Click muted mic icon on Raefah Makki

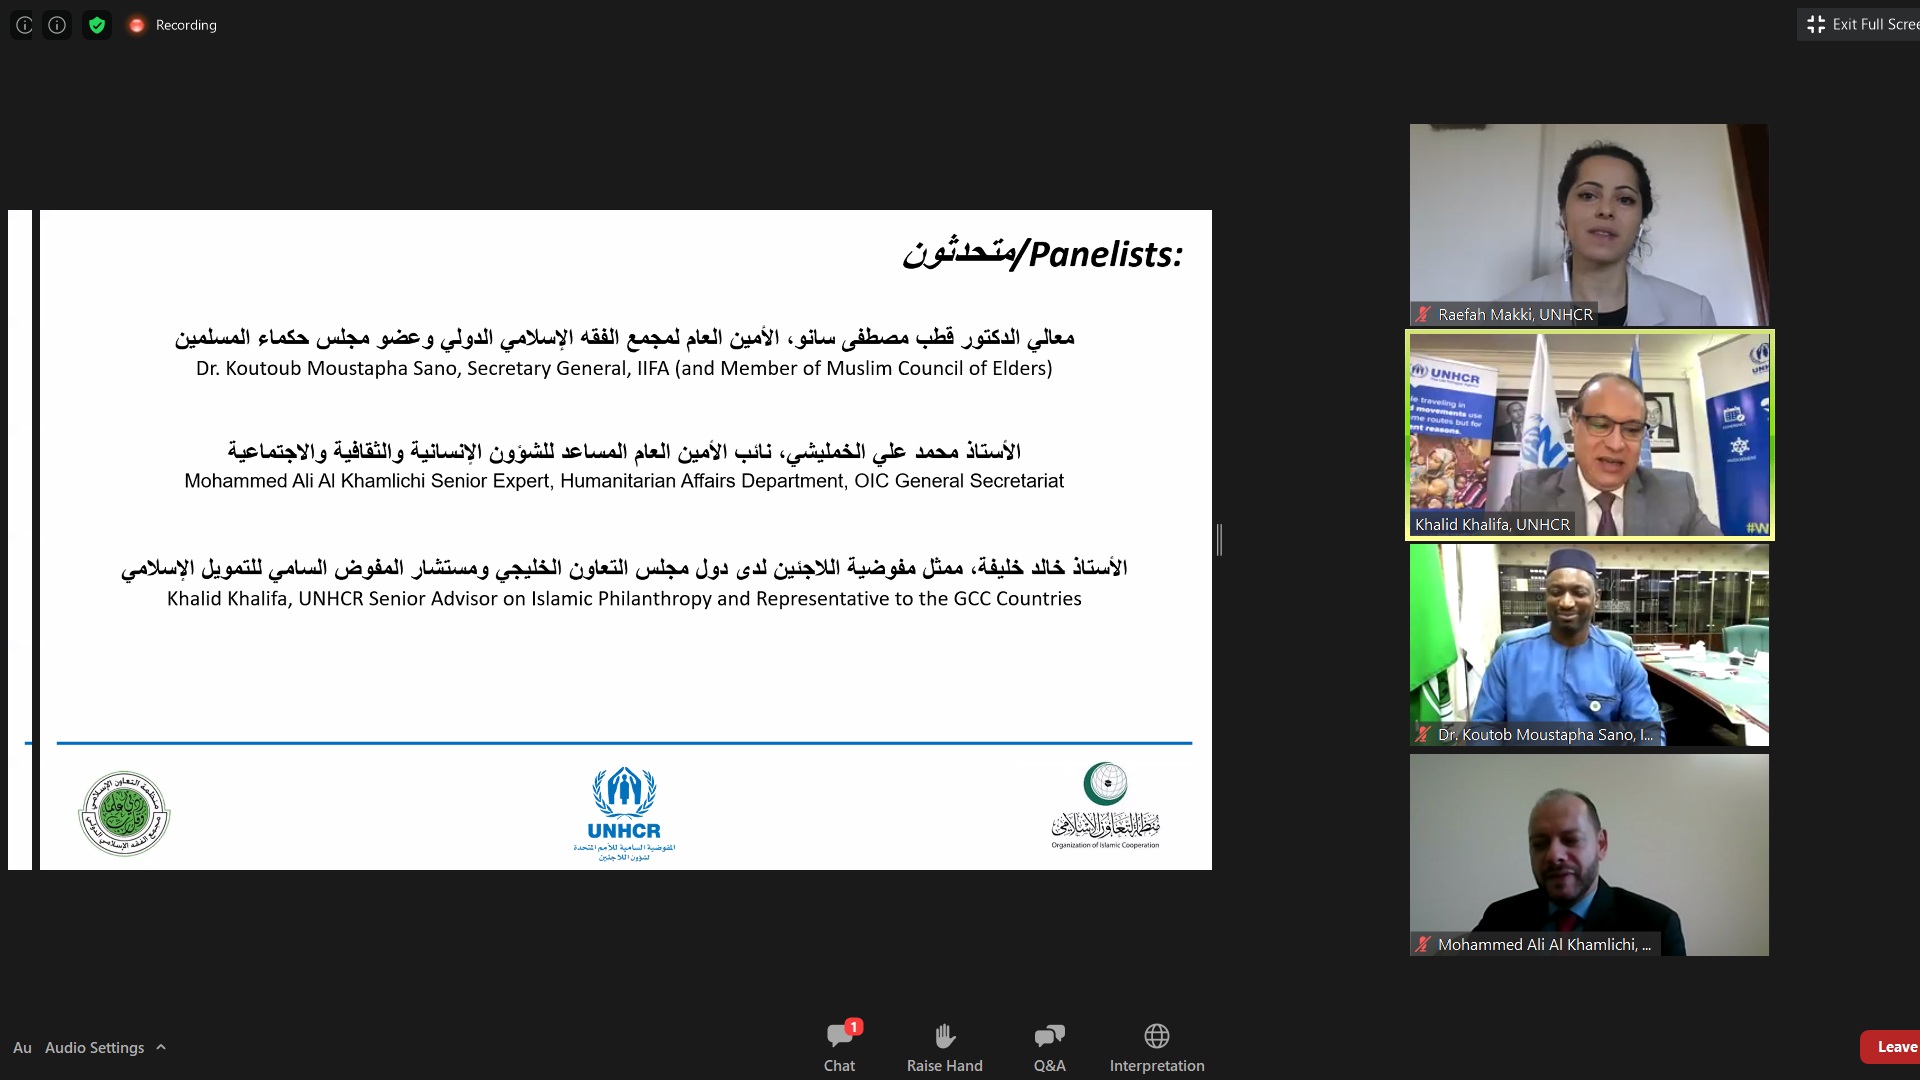click(1423, 314)
